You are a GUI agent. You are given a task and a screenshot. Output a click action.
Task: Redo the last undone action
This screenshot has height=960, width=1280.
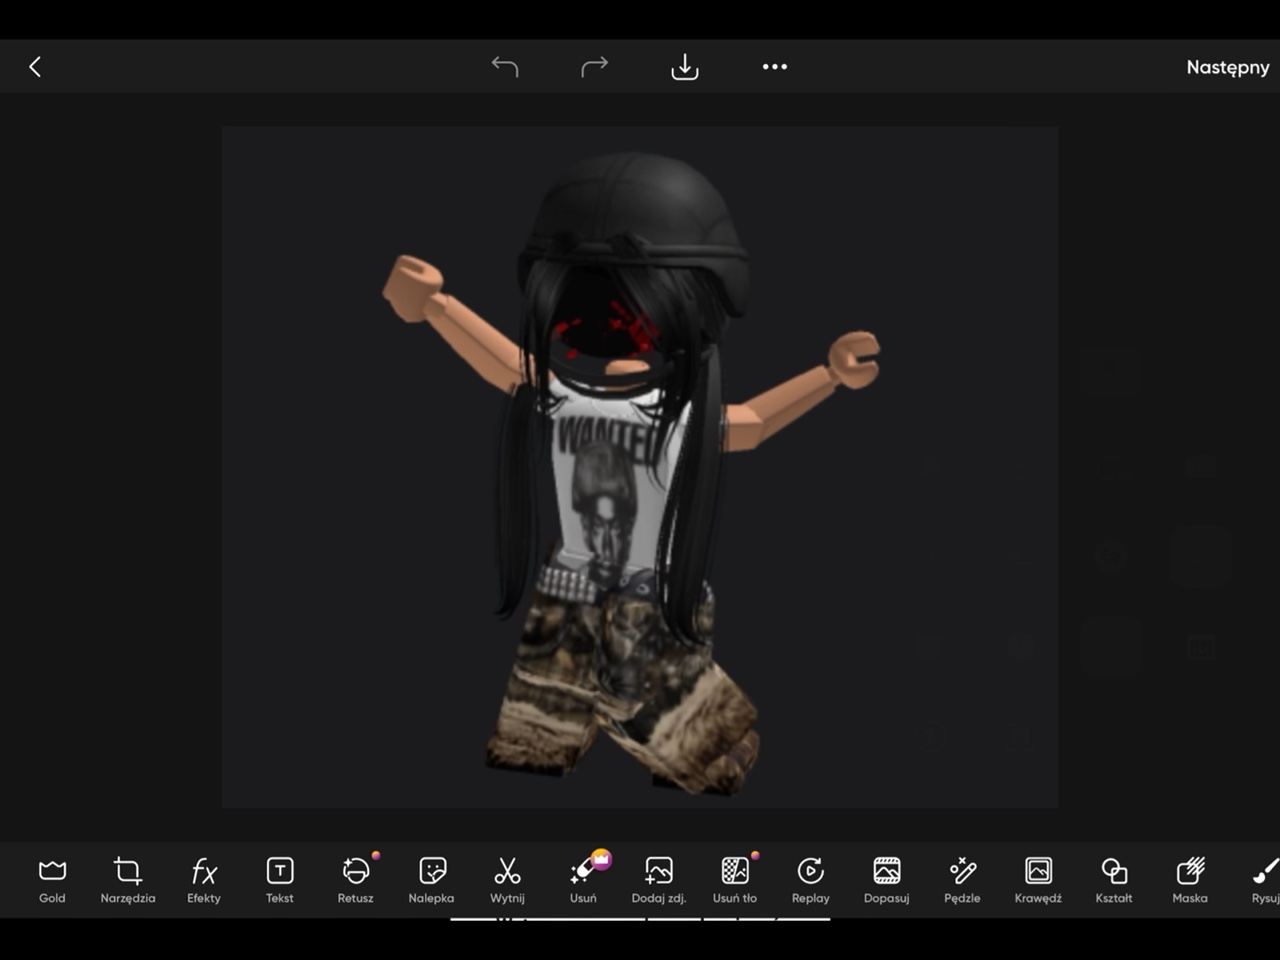coord(595,66)
